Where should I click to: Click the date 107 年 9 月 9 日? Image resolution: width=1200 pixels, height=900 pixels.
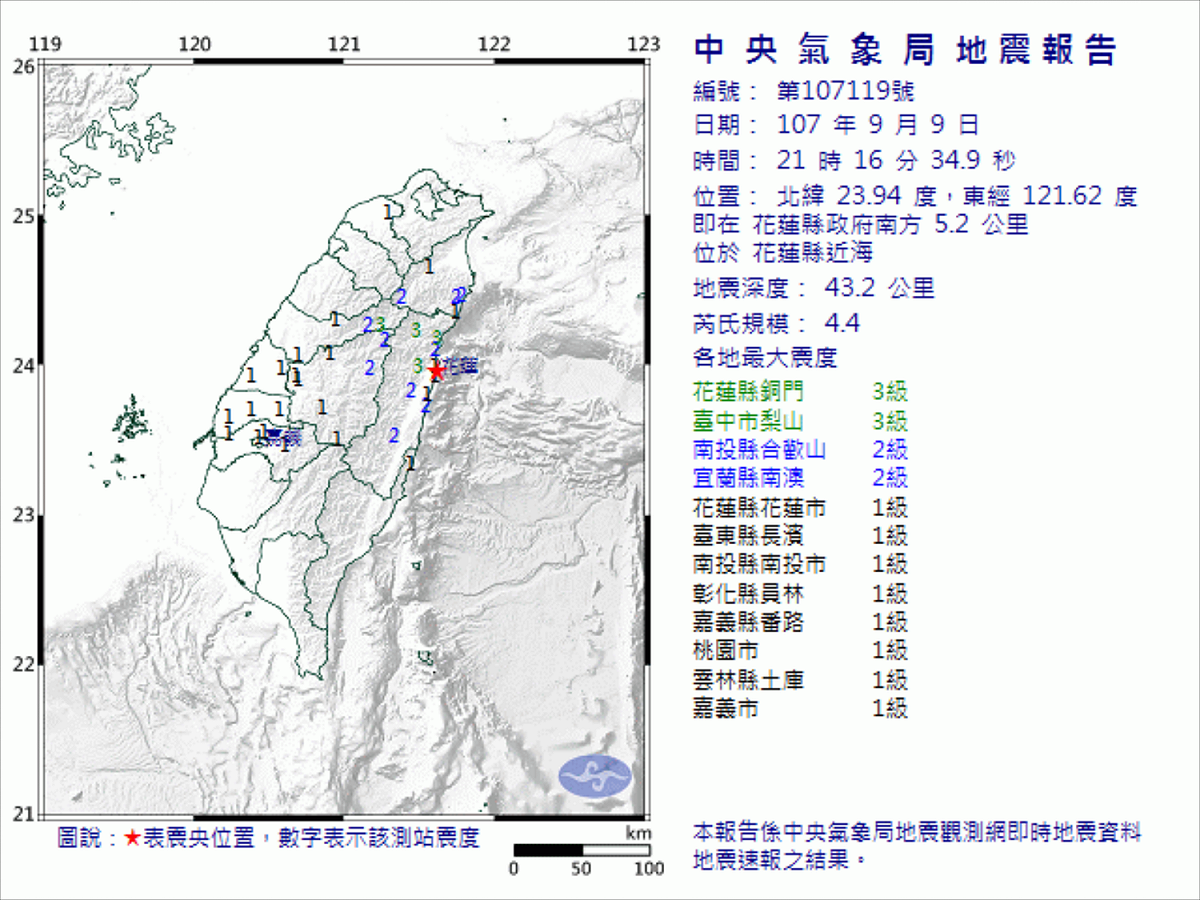coord(878,125)
